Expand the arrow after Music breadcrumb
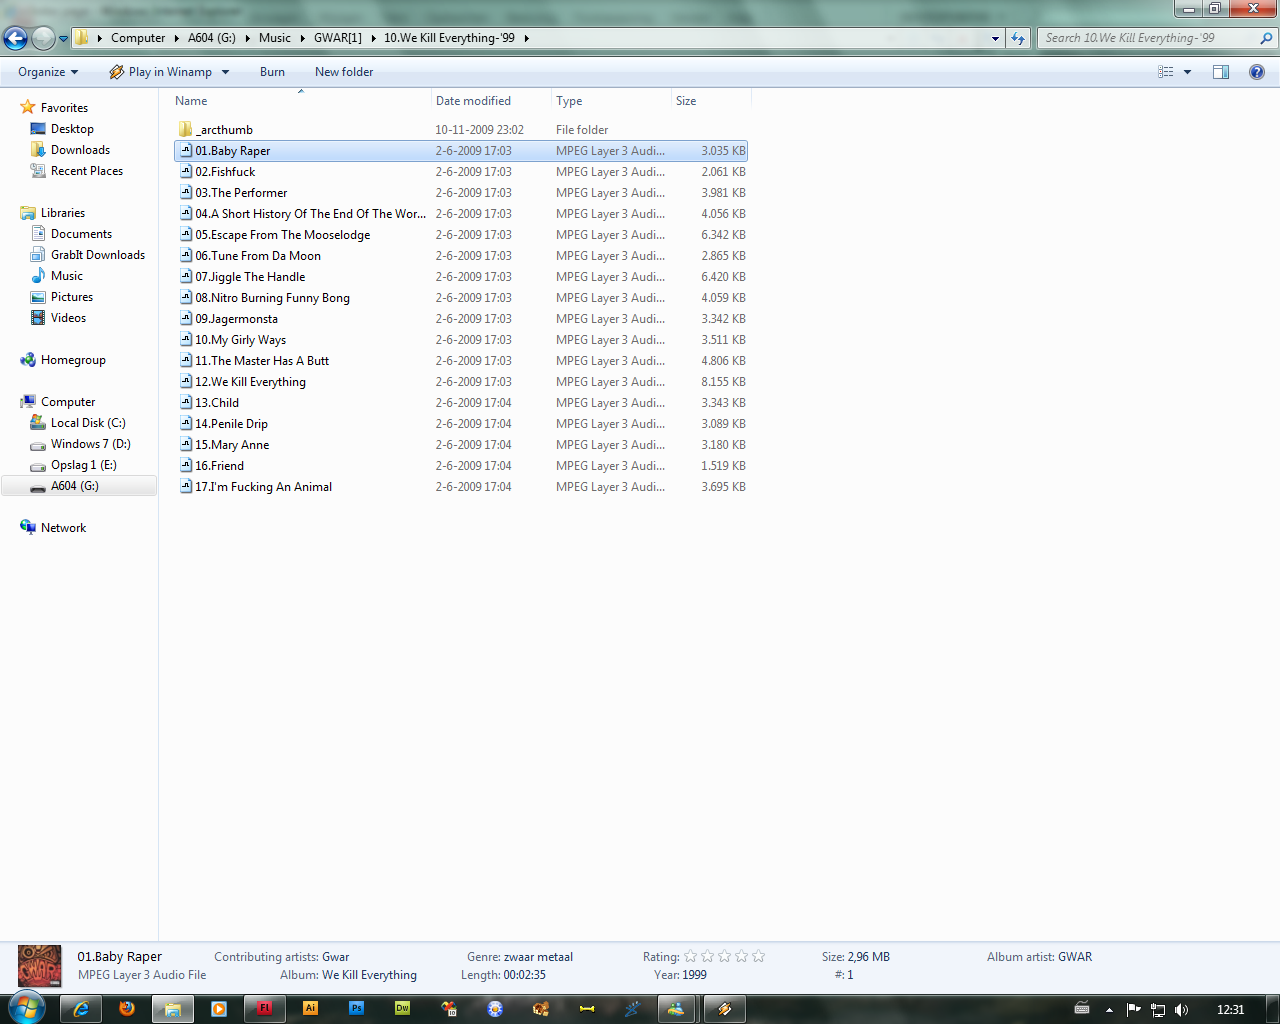This screenshot has height=1024, width=1280. click(302, 38)
